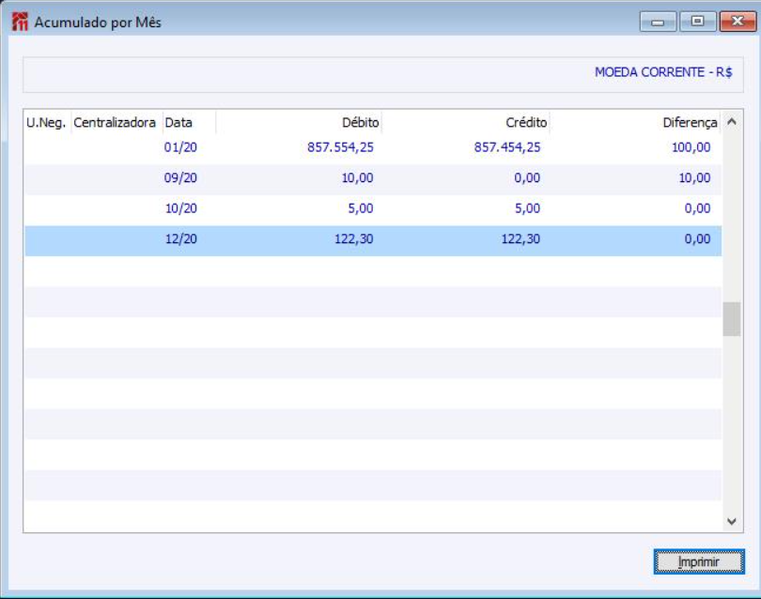Sort by the Débito column header

click(x=298, y=122)
